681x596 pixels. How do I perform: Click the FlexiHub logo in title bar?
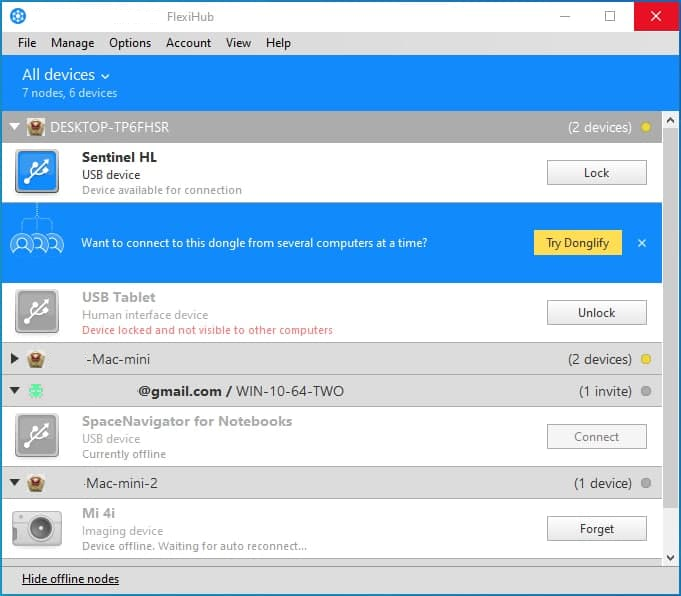[x=18, y=17]
